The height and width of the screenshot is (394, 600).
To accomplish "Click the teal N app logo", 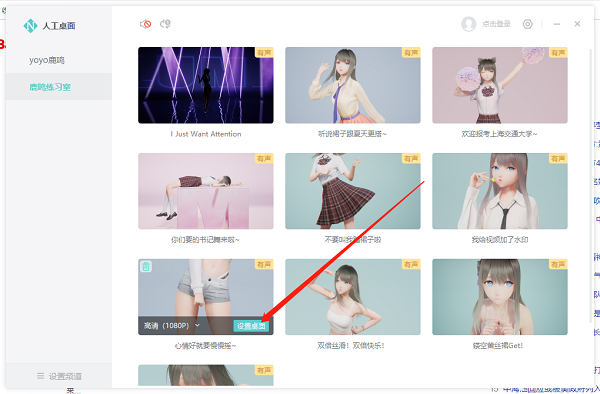I will click(30, 26).
